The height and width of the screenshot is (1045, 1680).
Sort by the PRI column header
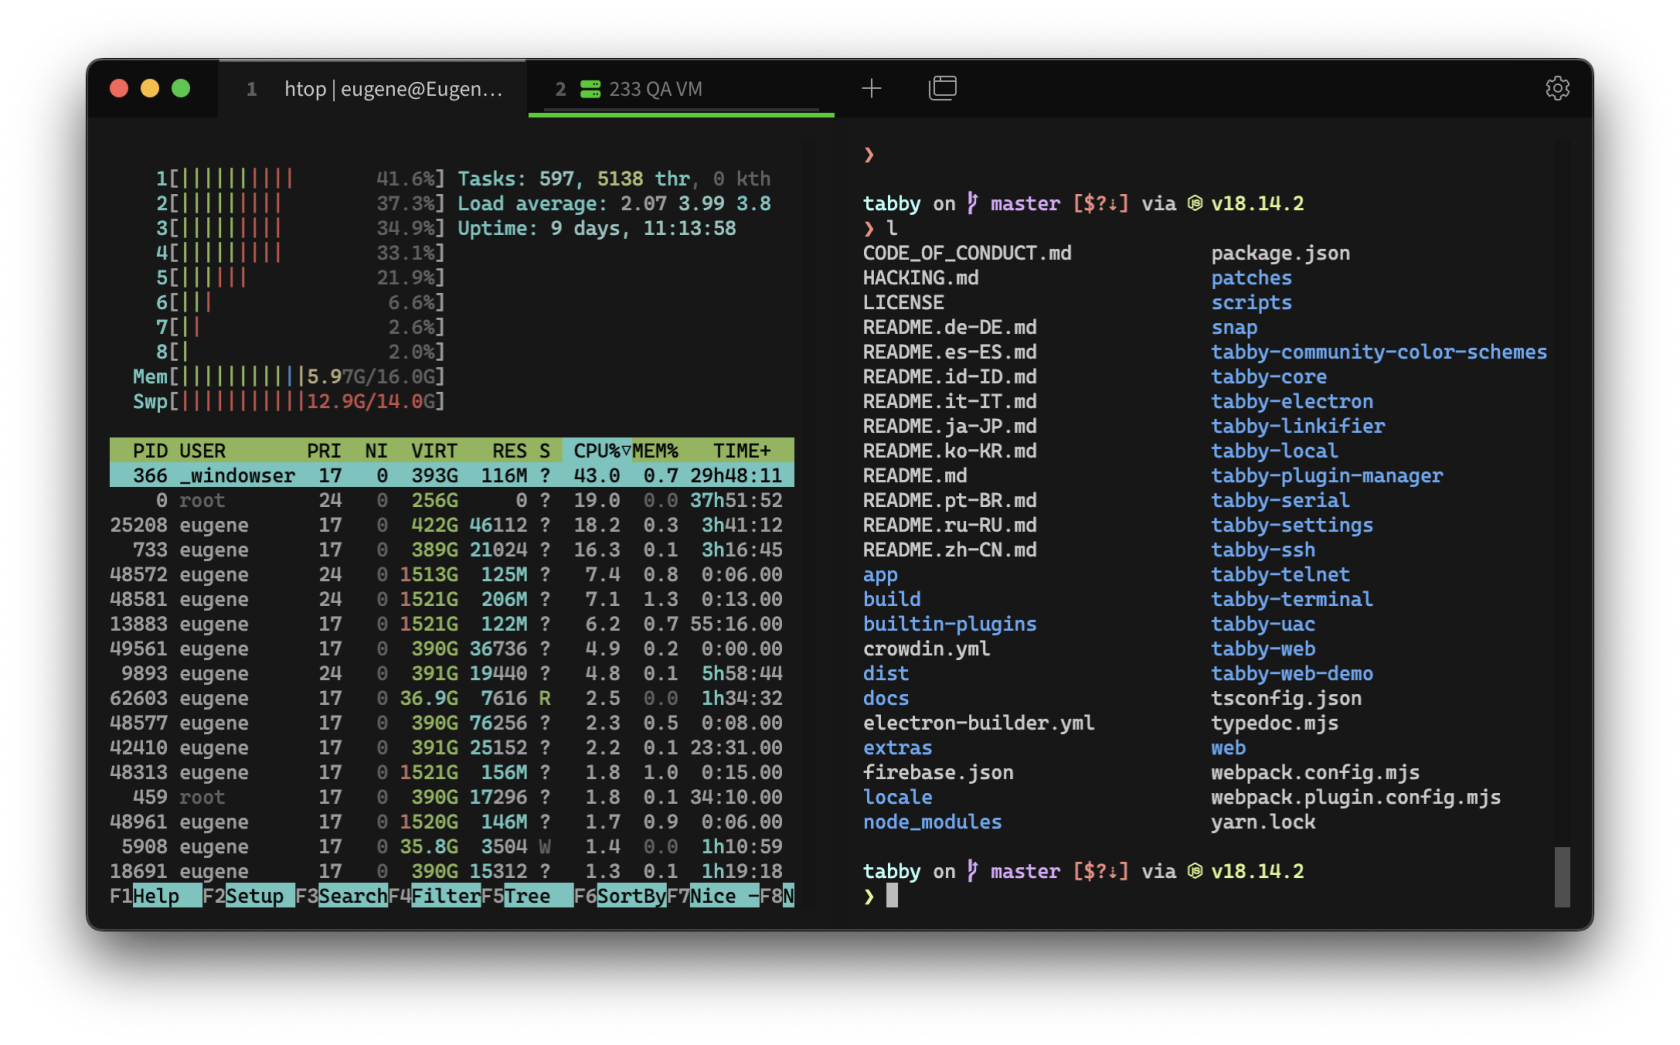click(324, 451)
